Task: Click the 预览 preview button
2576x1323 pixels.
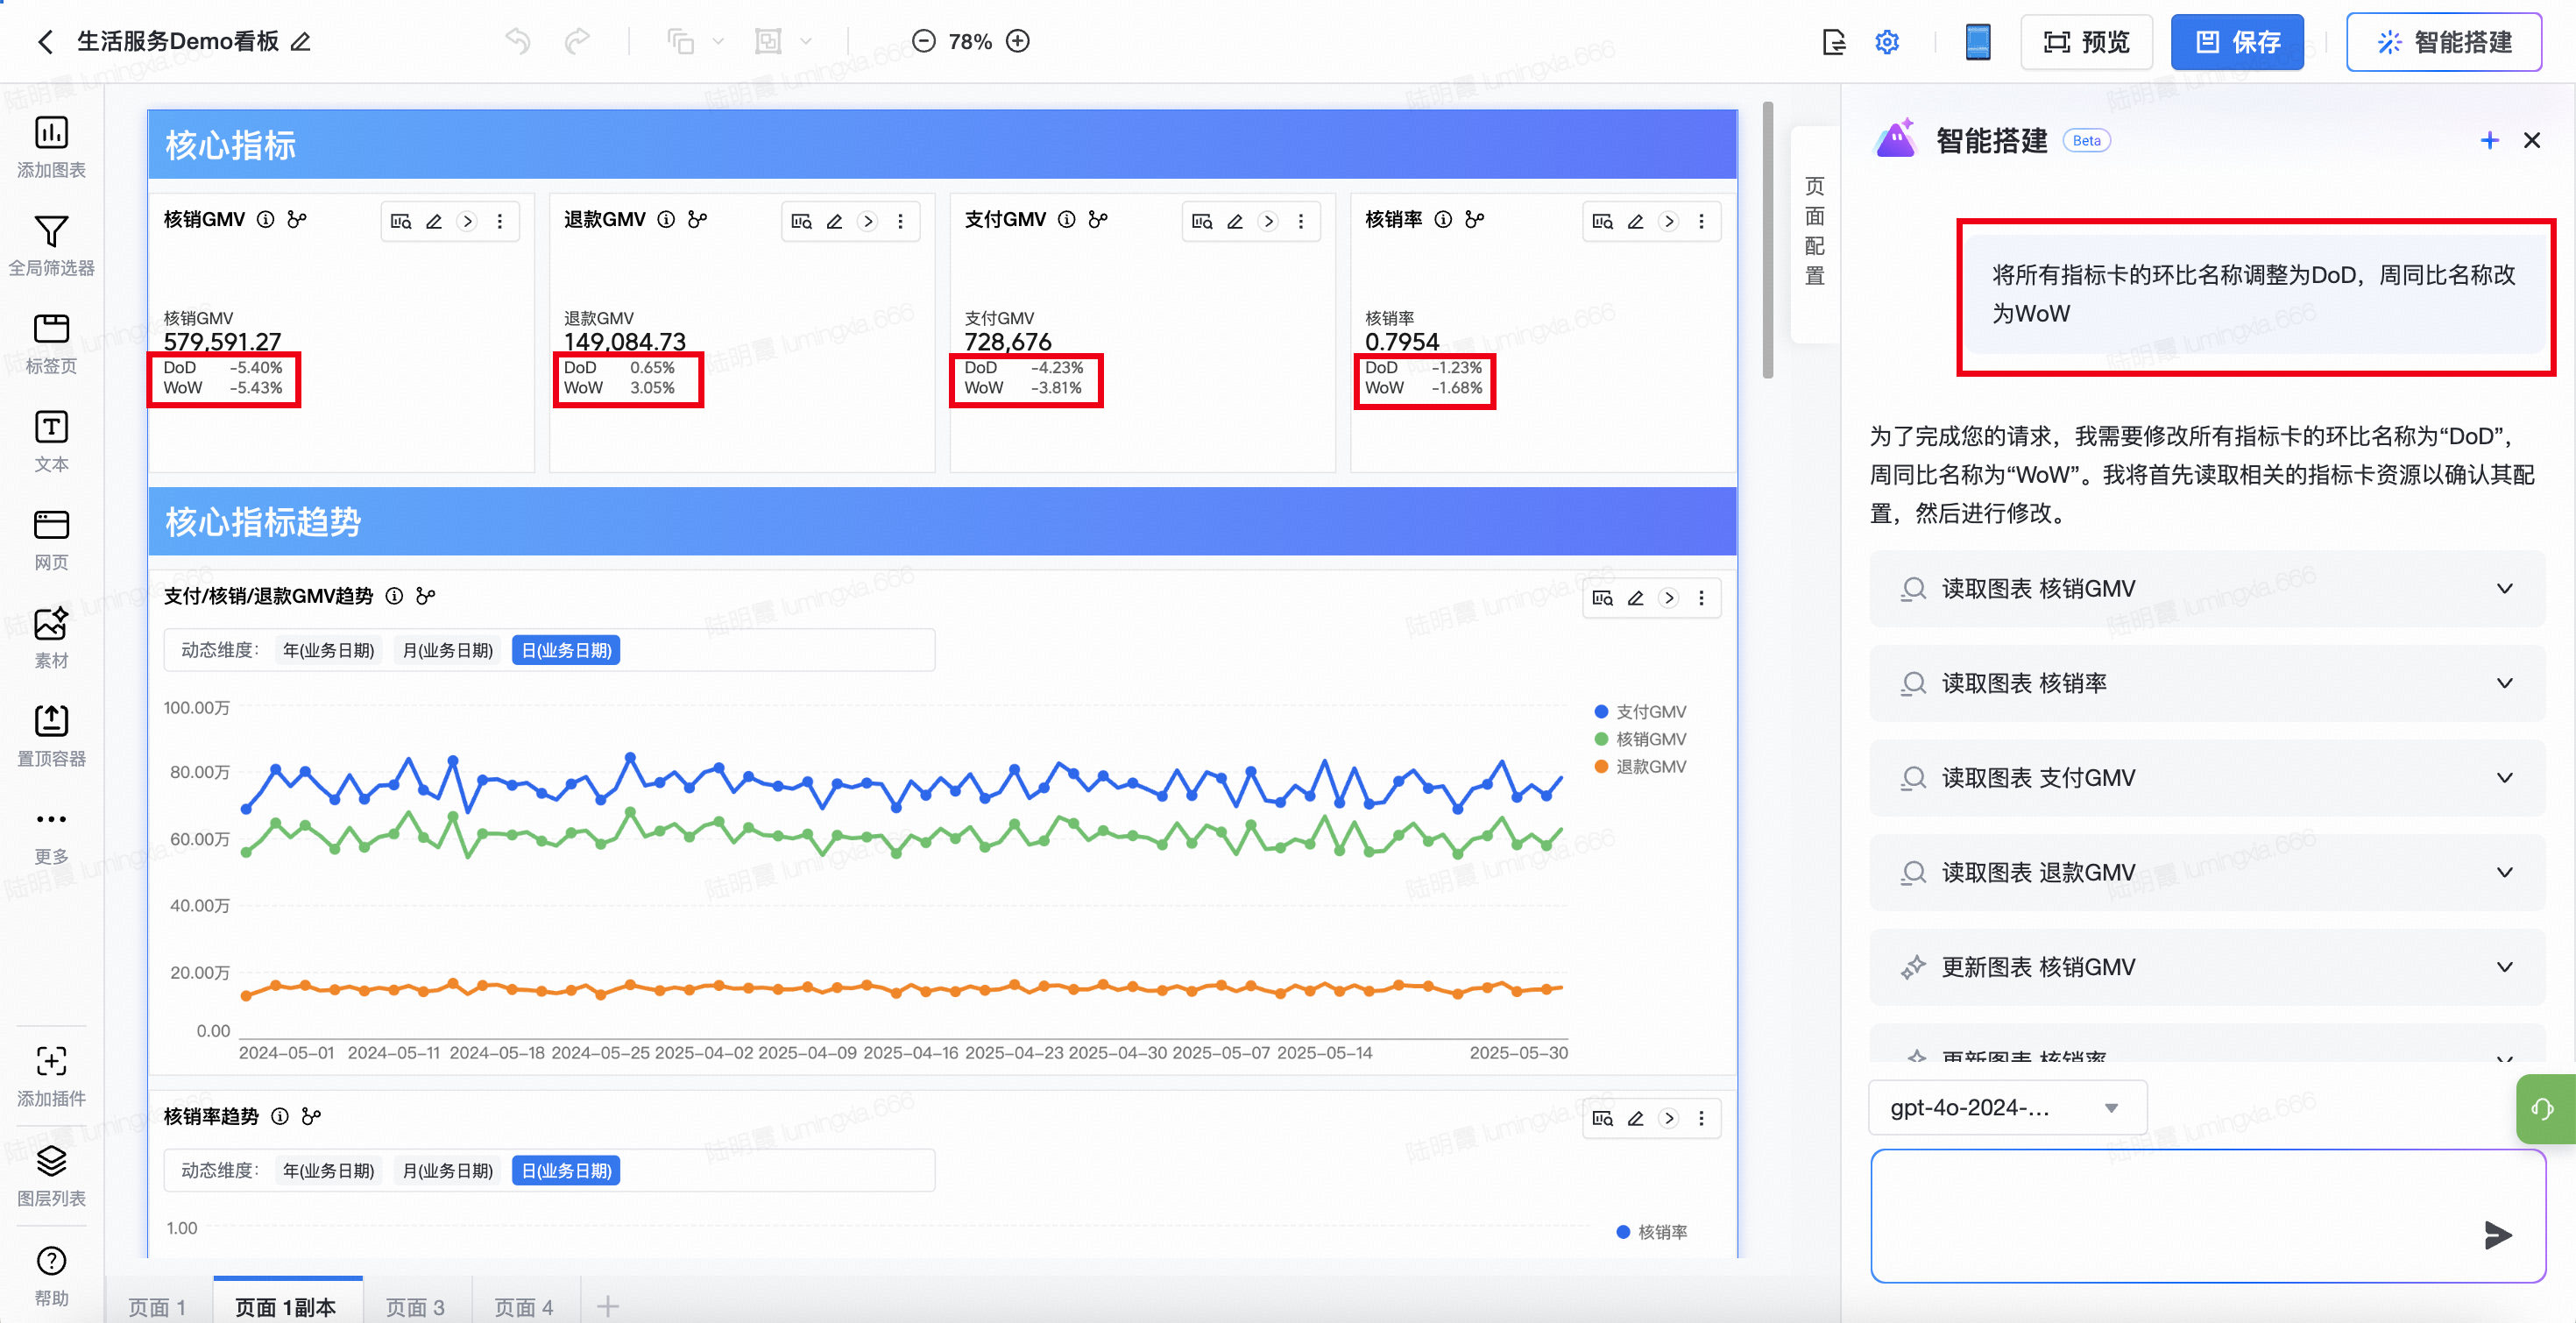Action: pyautogui.click(x=2086, y=42)
